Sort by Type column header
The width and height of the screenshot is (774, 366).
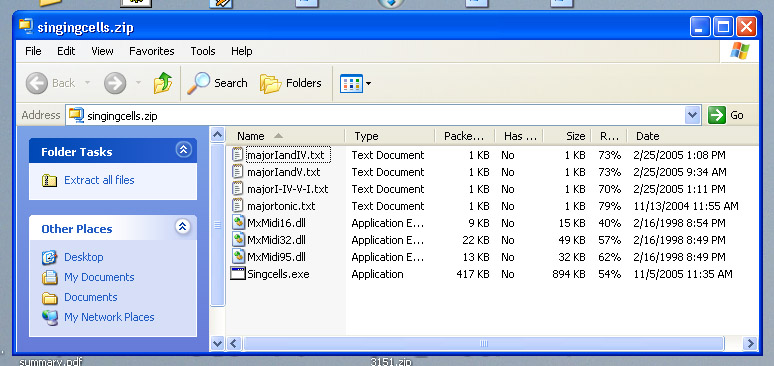(389, 136)
